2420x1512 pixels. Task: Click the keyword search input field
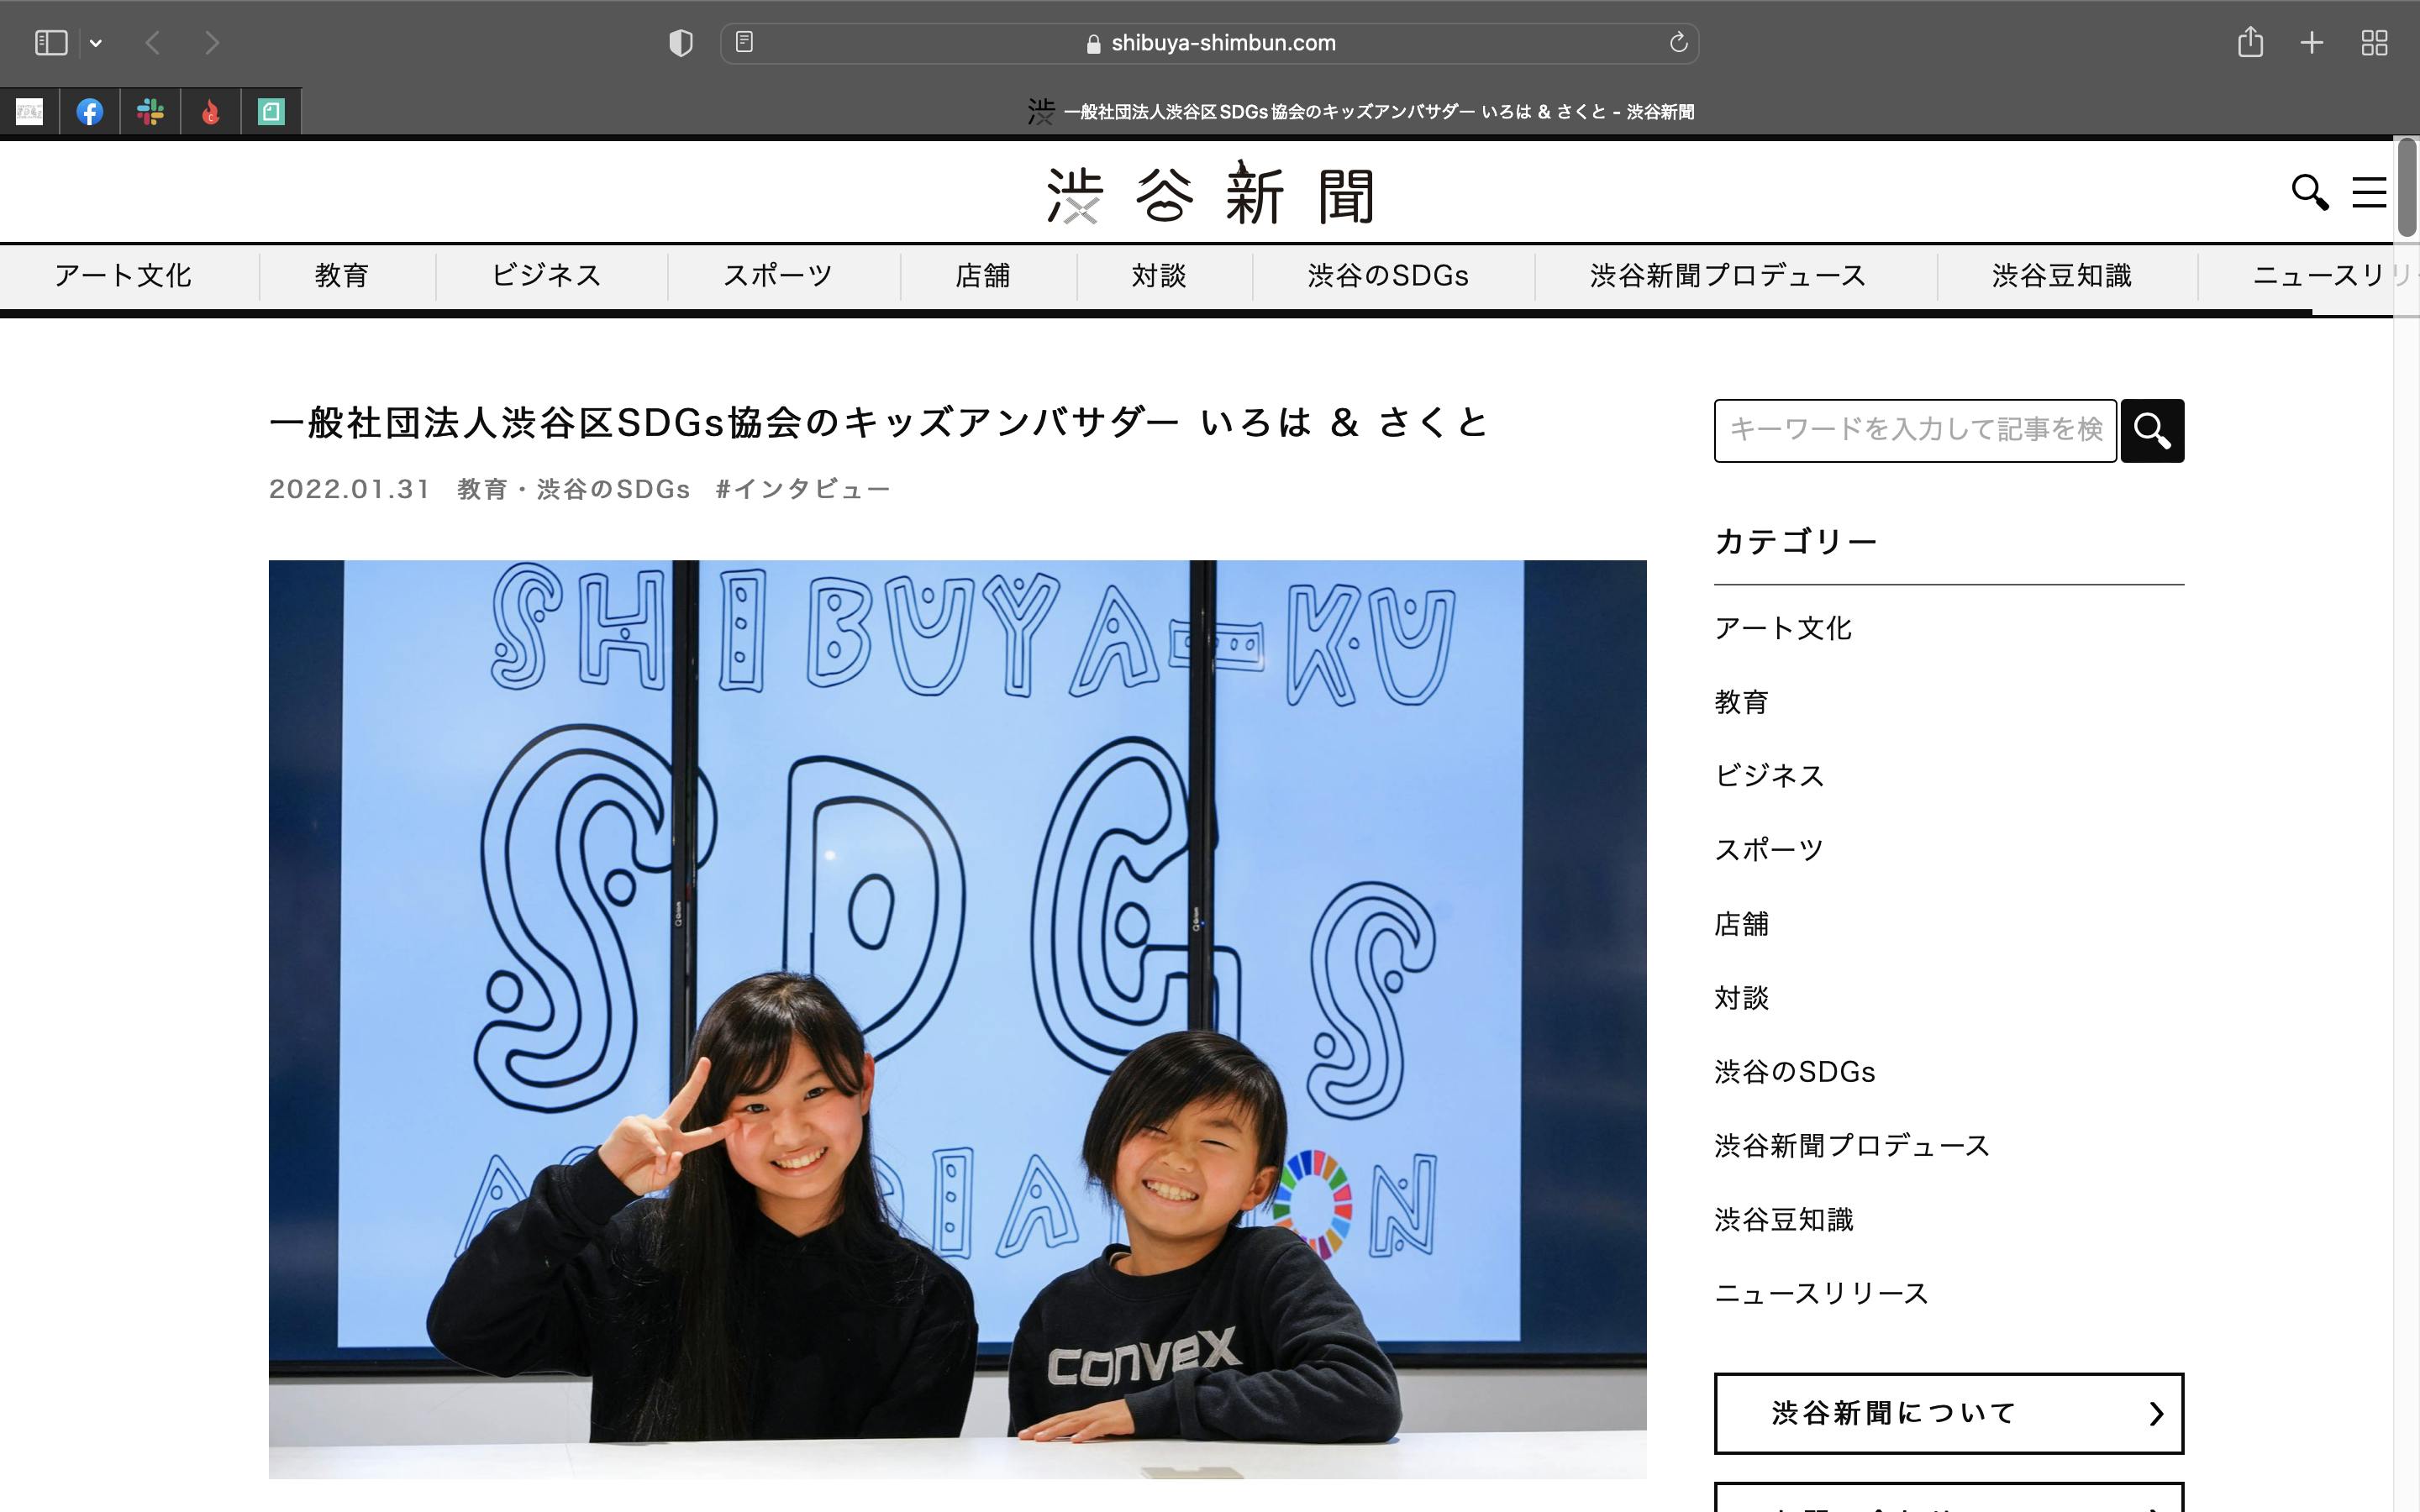click(x=1914, y=430)
